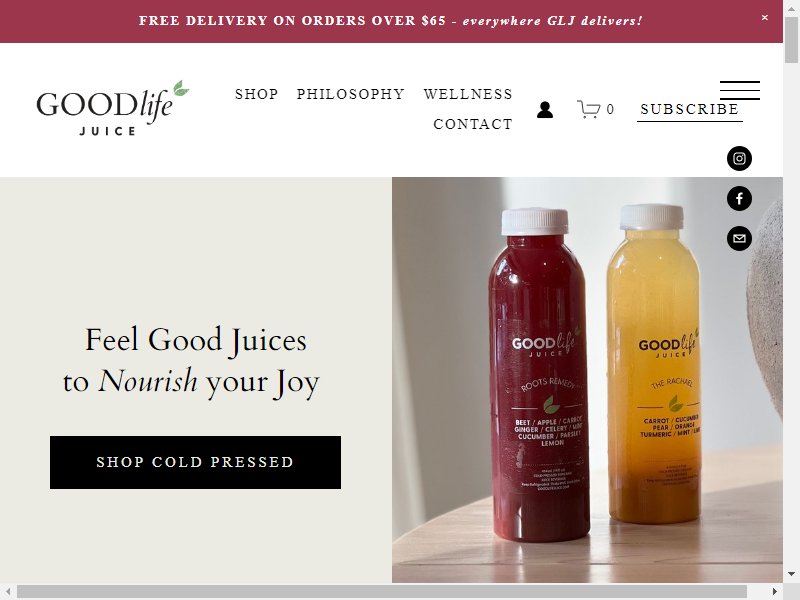Go to the Contact page
This screenshot has height=600, width=800.
473,124
